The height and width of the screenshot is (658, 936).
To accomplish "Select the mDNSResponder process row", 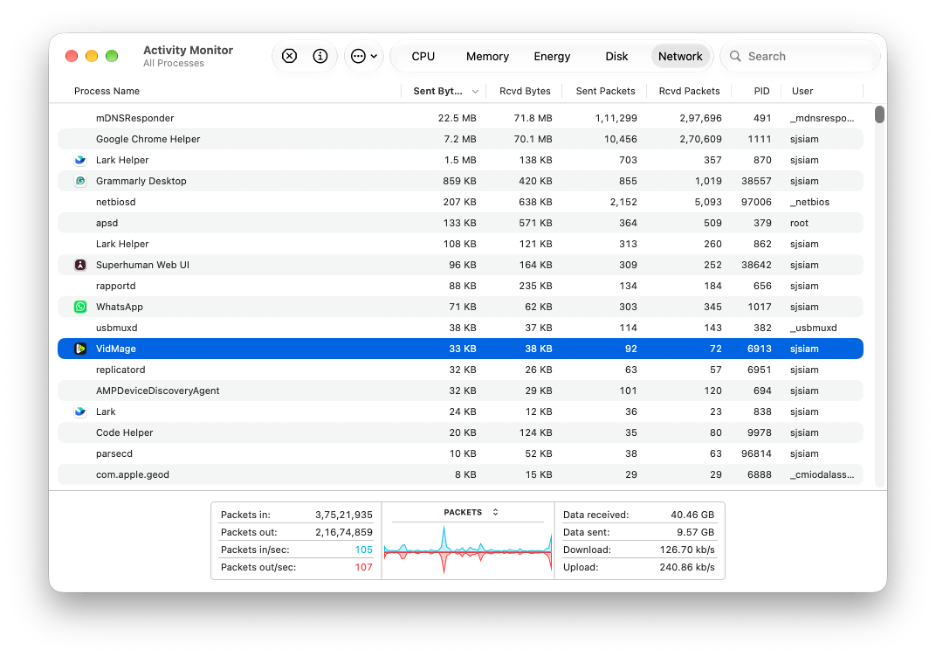I will pyautogui.click(x=460, y=118).
